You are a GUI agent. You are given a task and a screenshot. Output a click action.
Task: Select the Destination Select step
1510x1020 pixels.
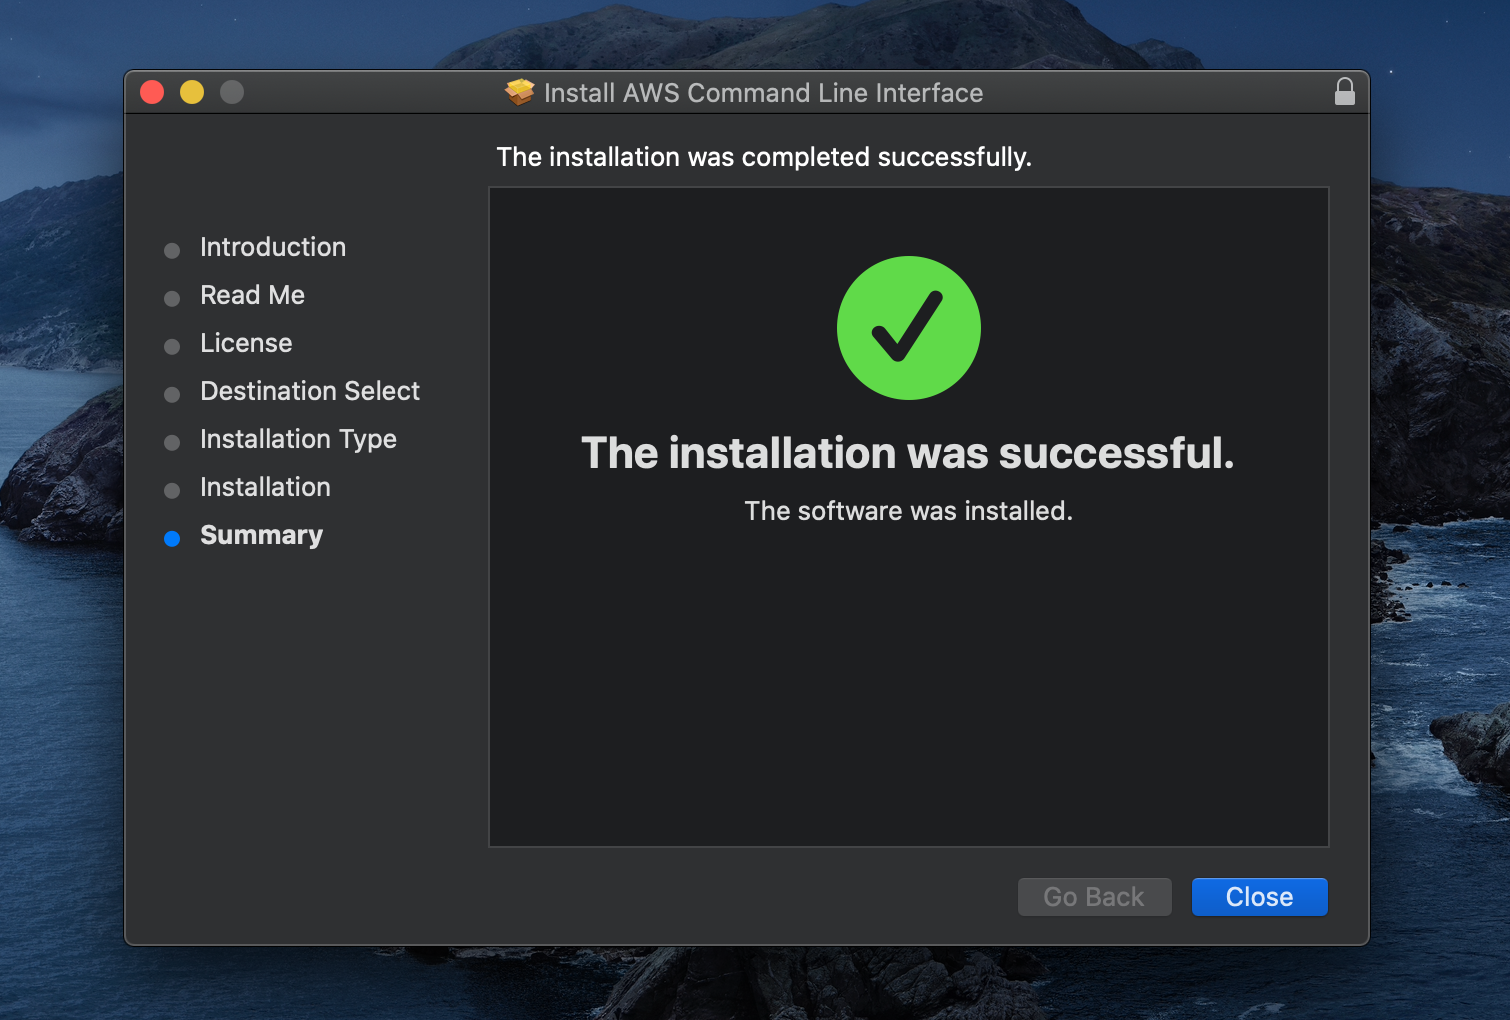point(310,391)
